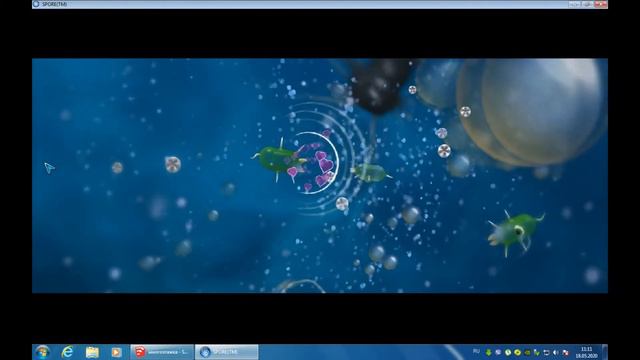Open the network tray icon with the red mark
The width and height of the screenshot is (640, 360).
(566, 352)
